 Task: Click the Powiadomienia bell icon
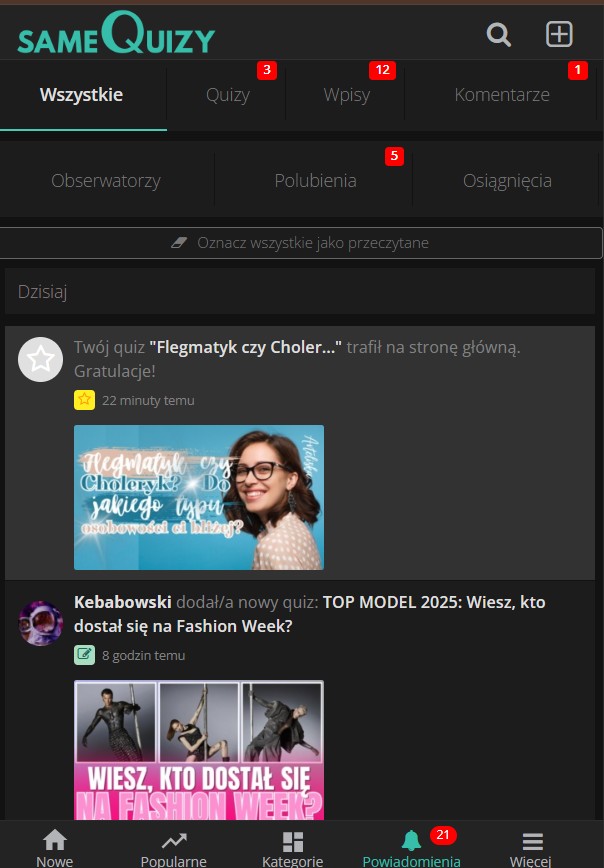(x=411, y=841)
